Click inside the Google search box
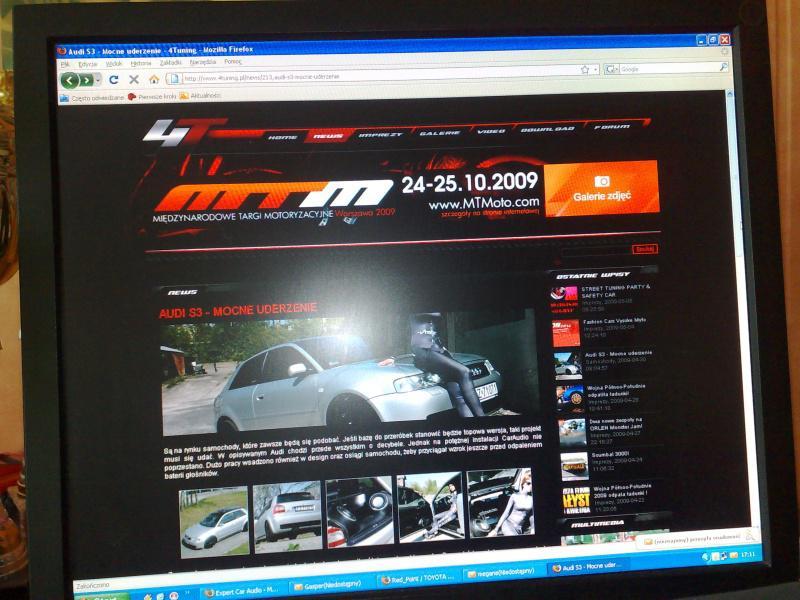This screenshot has height=600, width=800. pos(668,68)
